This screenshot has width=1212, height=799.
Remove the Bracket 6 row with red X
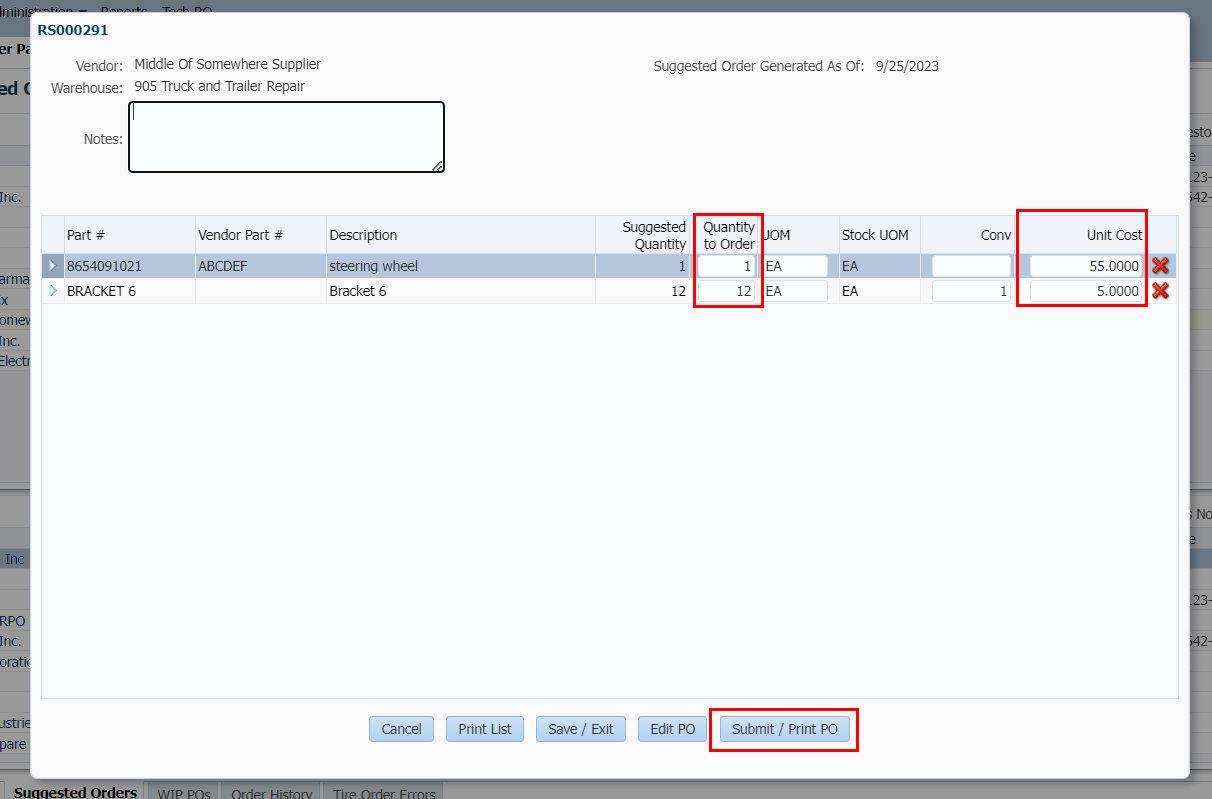click(x=1160, y=291)
